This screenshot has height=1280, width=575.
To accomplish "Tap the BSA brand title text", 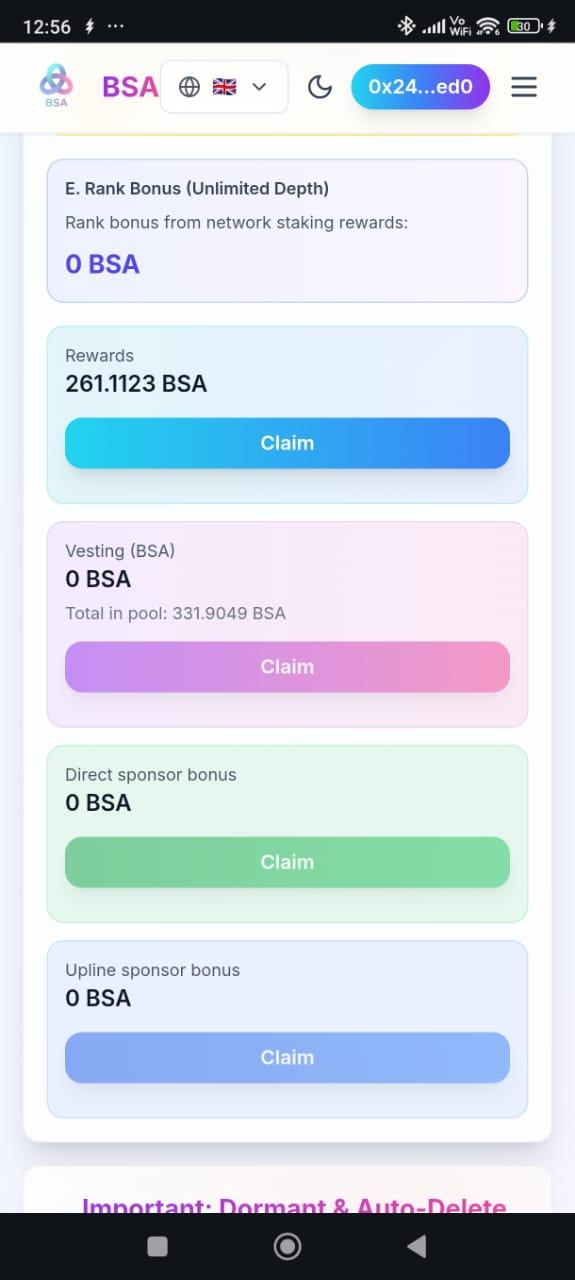I will point(130,87).
